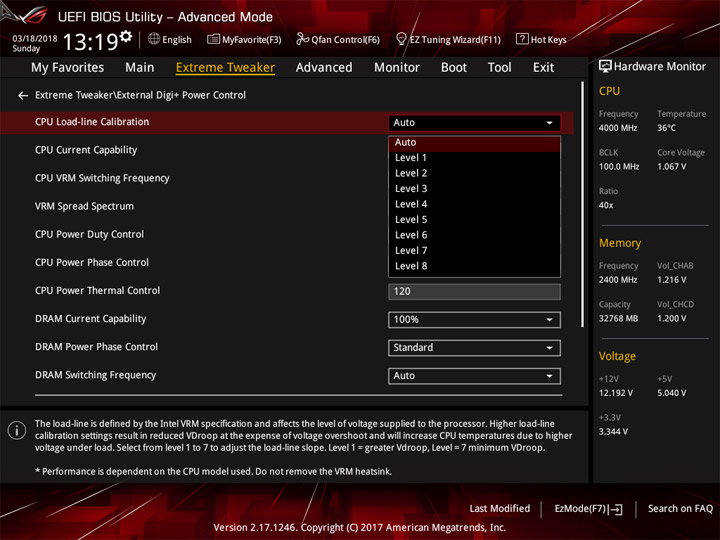Click the info icon beside the help text

click(x=17, y=431)
